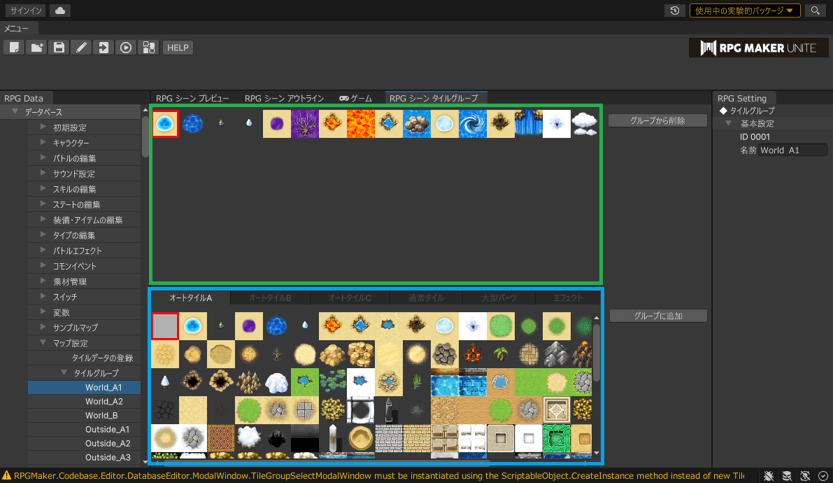
Task: Collapse the マップ設定 tree section
Action: (x=43, y=342)
